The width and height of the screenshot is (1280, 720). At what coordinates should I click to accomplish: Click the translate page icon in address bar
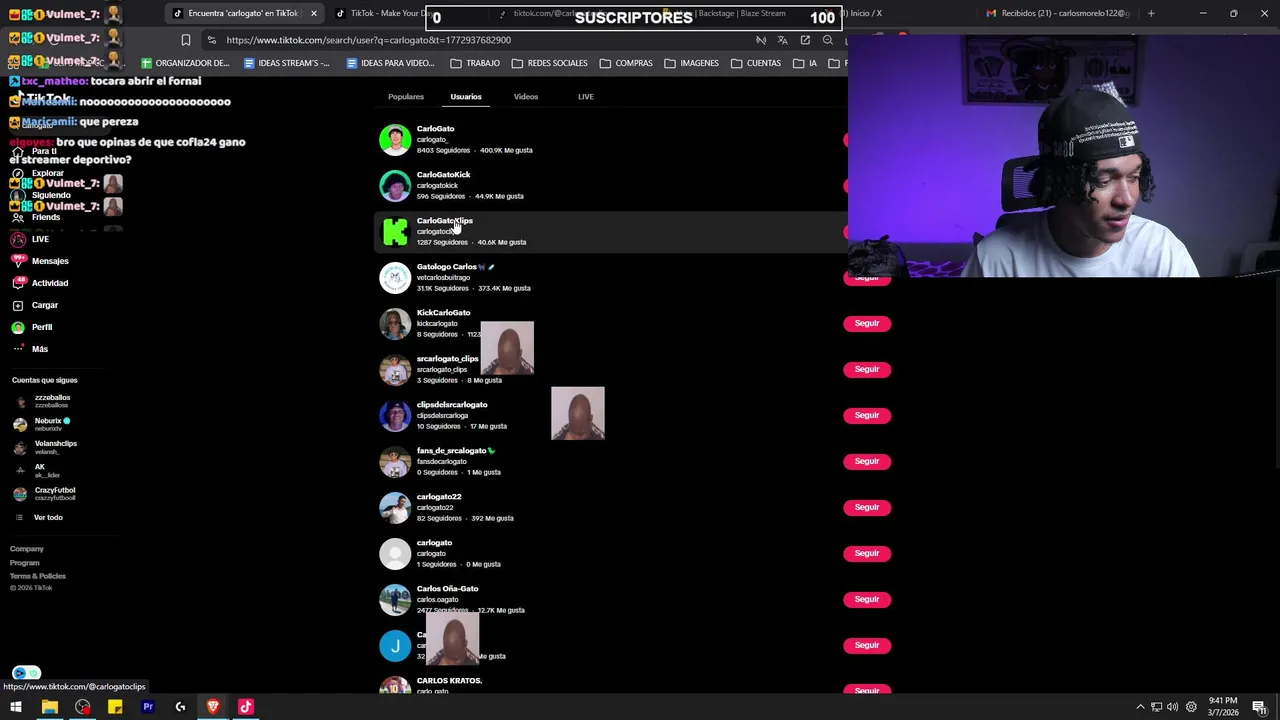point(782,40)
